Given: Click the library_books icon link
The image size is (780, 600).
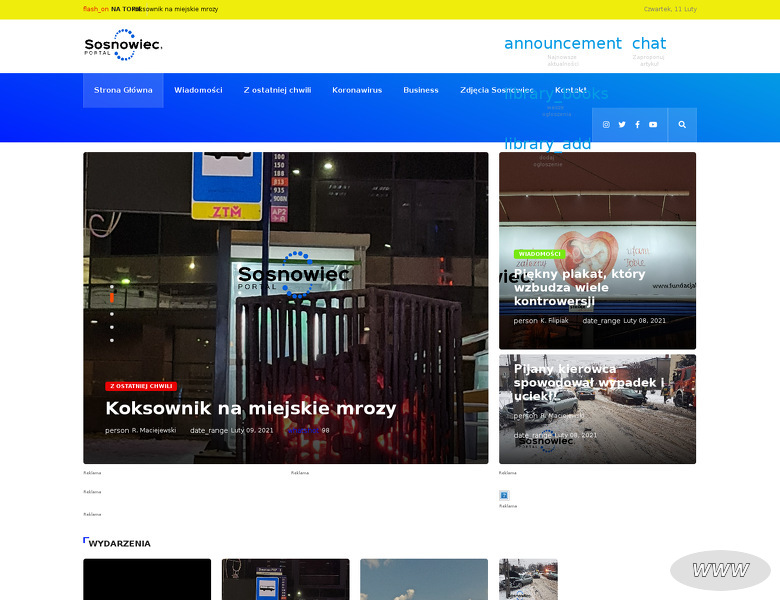Looking at the screenshot, I should point(556,94).
